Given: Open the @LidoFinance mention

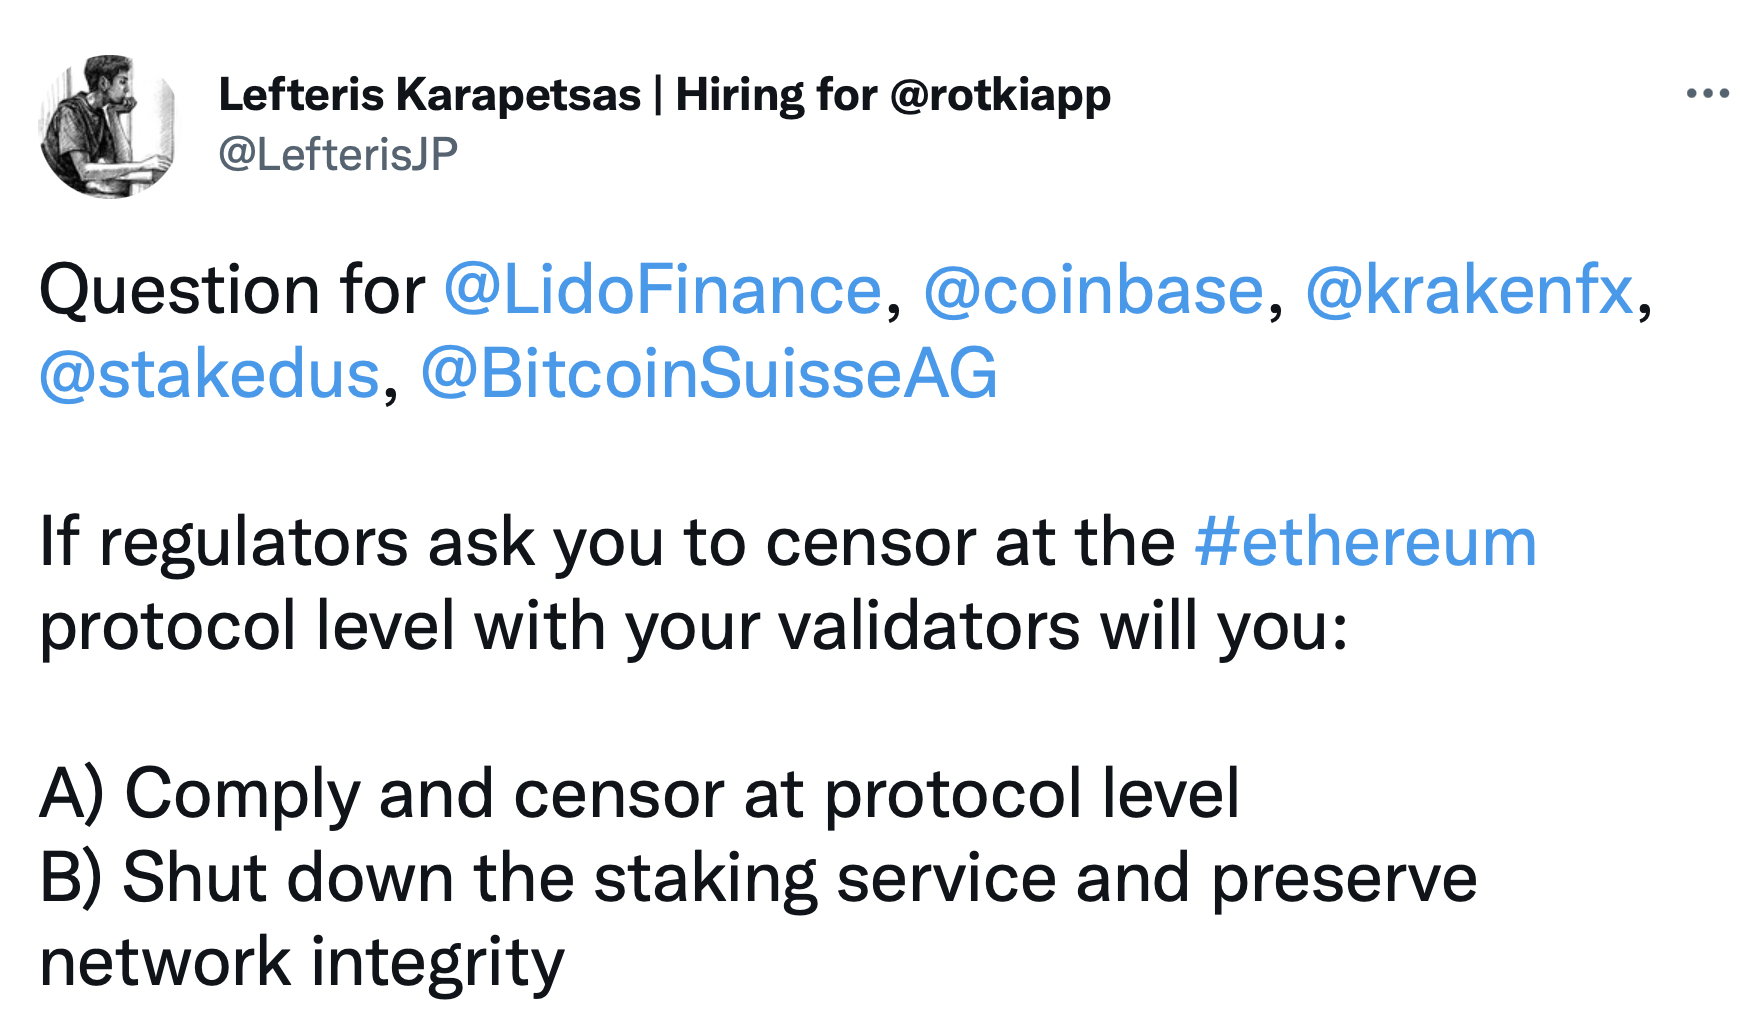Looking at the screenshot, I should click(662, 290).
